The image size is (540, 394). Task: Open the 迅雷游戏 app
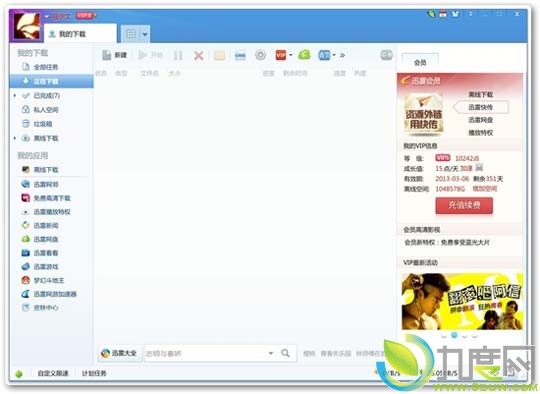46,267
